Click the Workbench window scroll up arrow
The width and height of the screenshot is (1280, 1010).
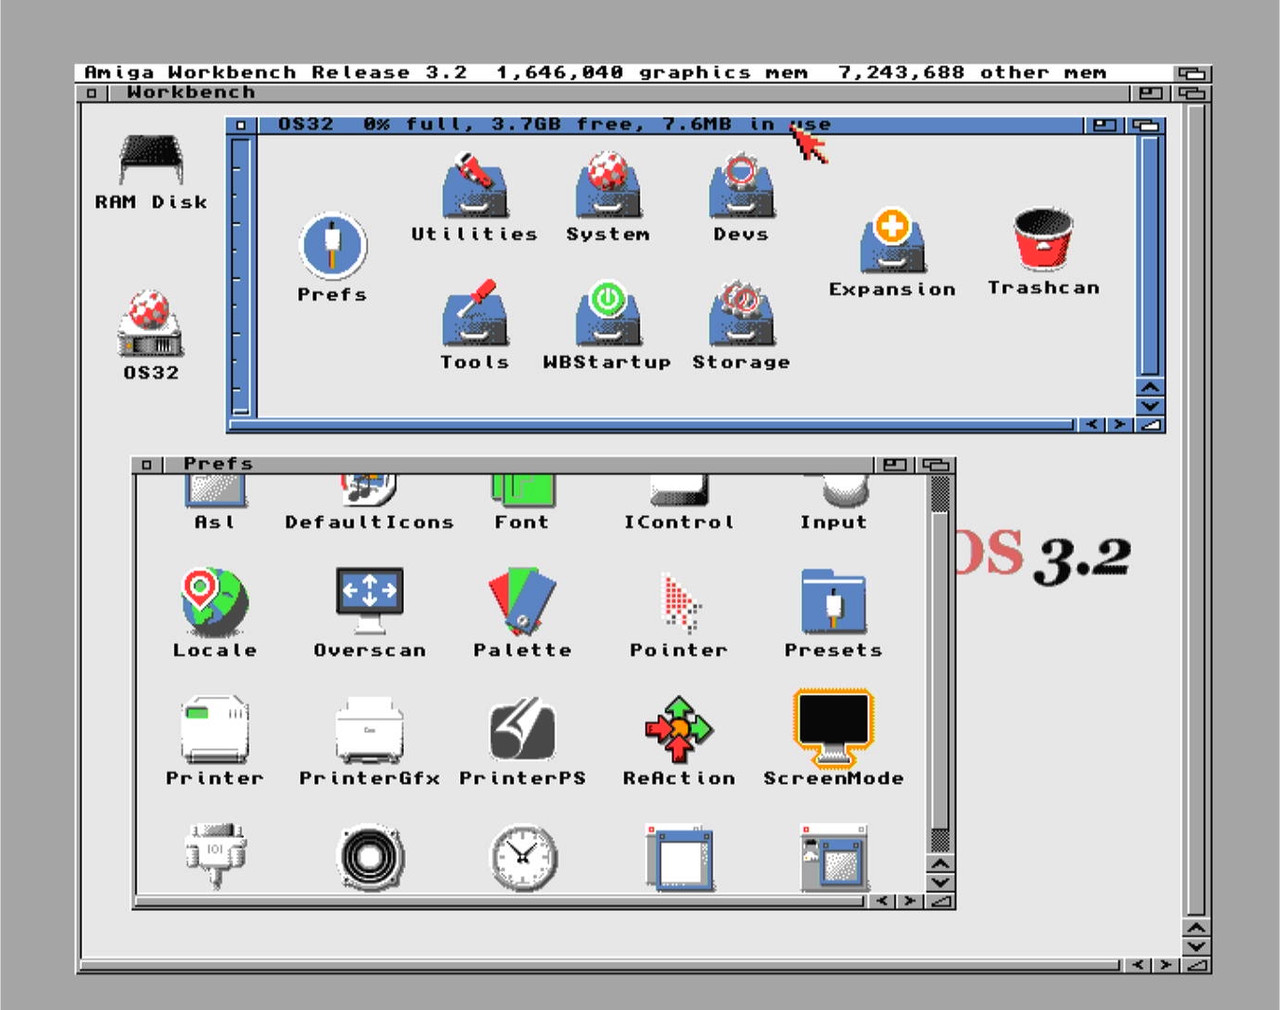click(1196, 928)
